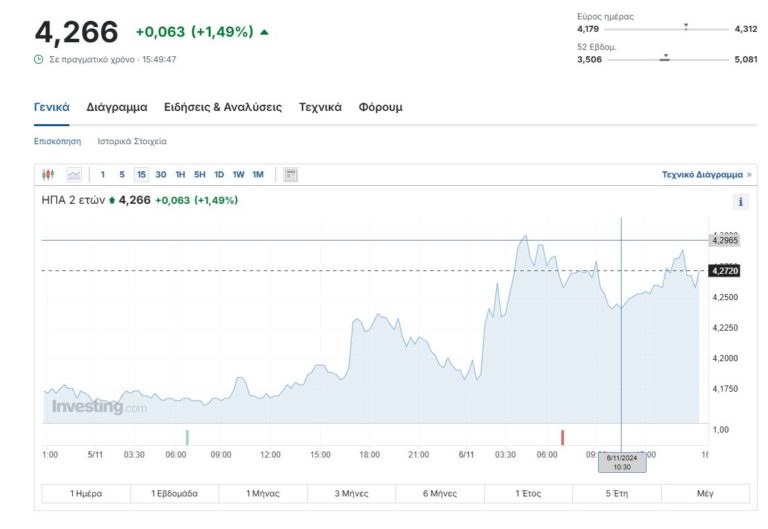Click the info icon above the chart
The height and width of the screenshot is (529, 768).
click(740, 201)
